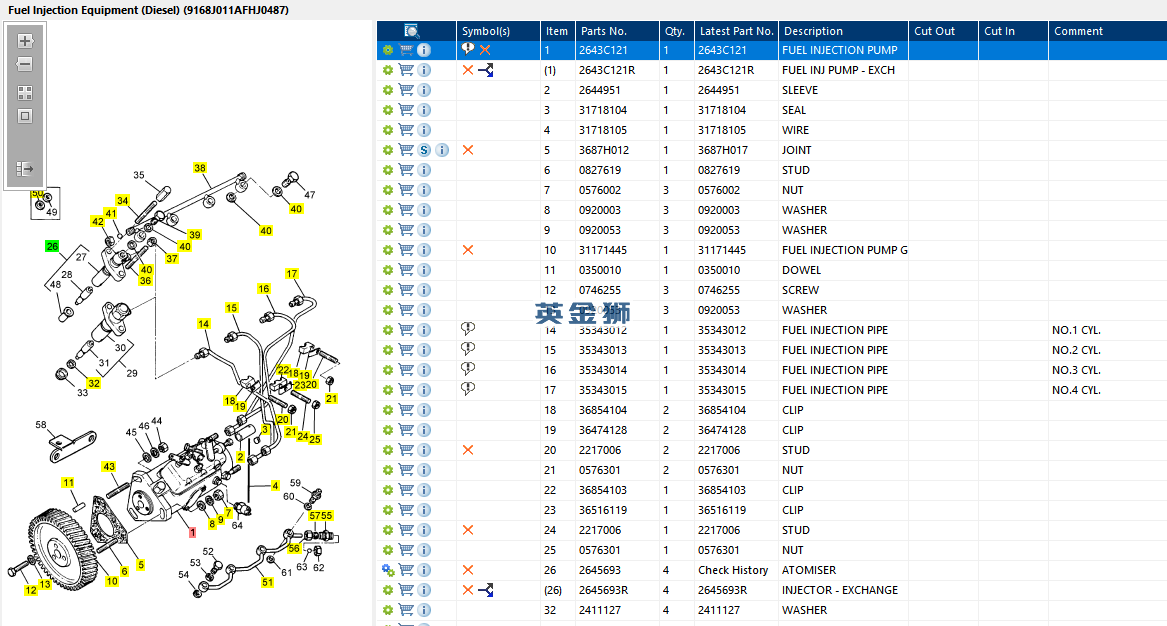The width and height of the screenshot is (1167, 626).
Task: Click green callout 26 on the diagram
Action: click(x=52, y=246)
